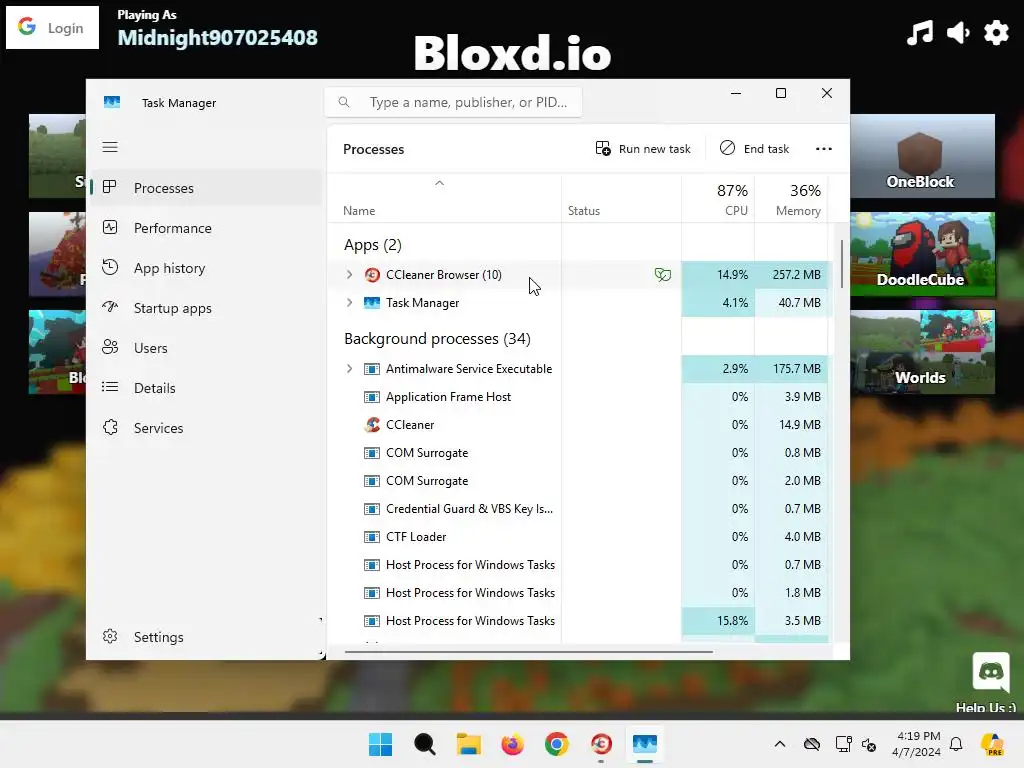
Task: Launch Firefox from the taskbar
Action: [x=513, y=744]
